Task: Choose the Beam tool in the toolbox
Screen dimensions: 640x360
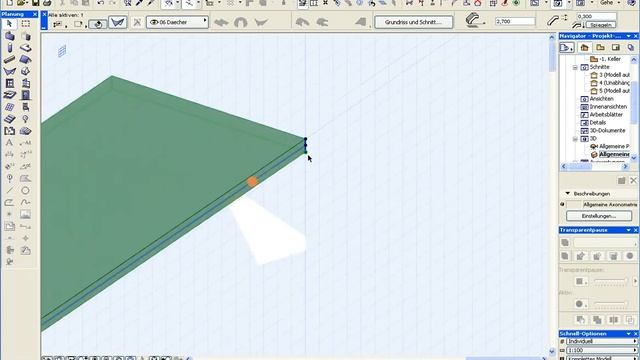Action: (x=9, y=60)
